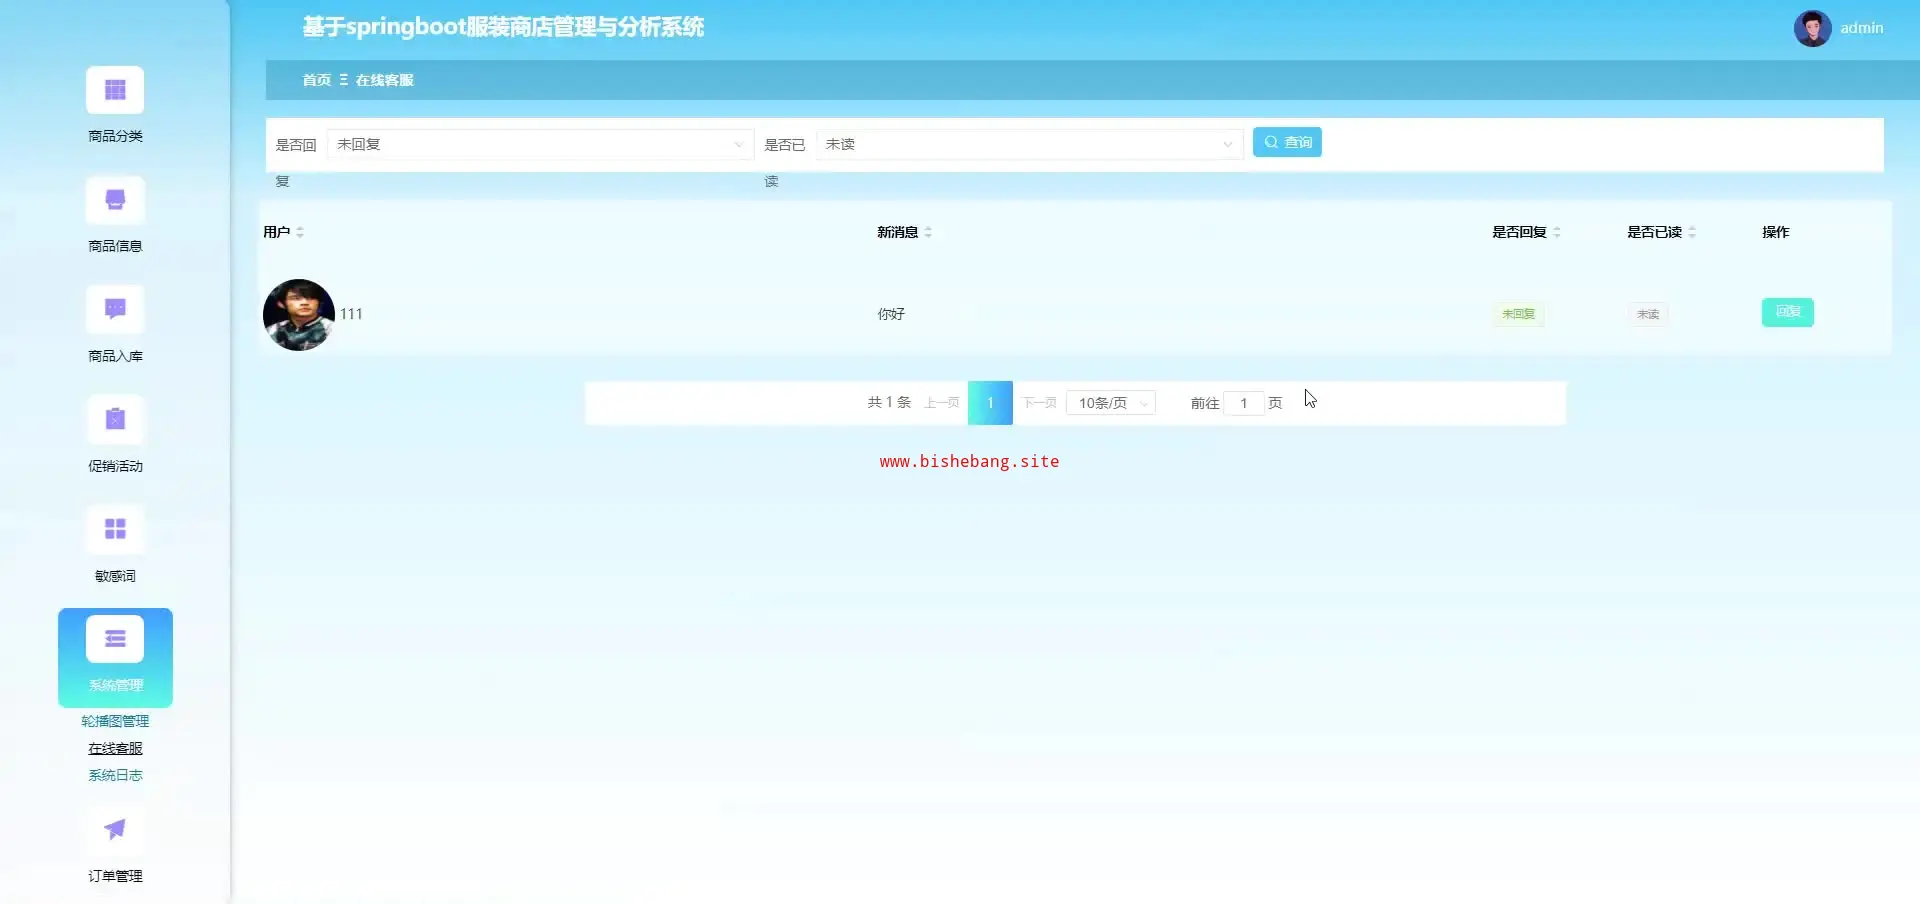Select page 1 in pagination
This screenshot has width=1920, height=904.
tap(990, 403)
